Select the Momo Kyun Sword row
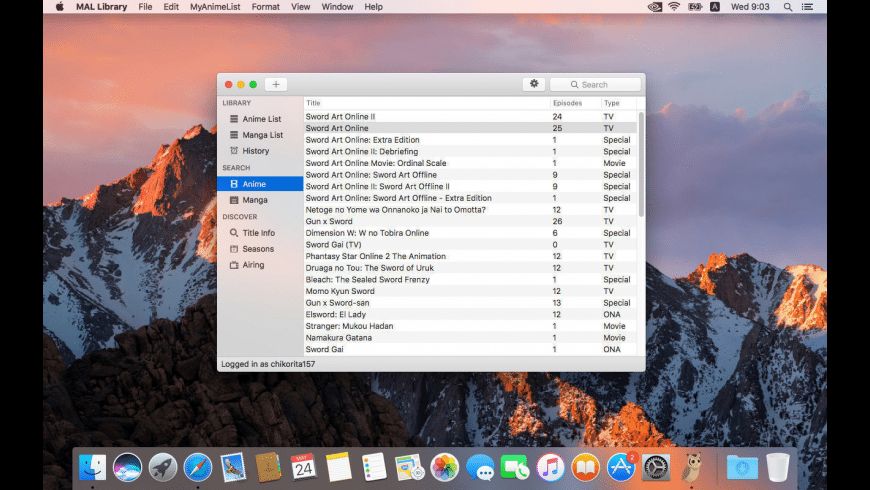The image size is (870, 490). (471, 291)
